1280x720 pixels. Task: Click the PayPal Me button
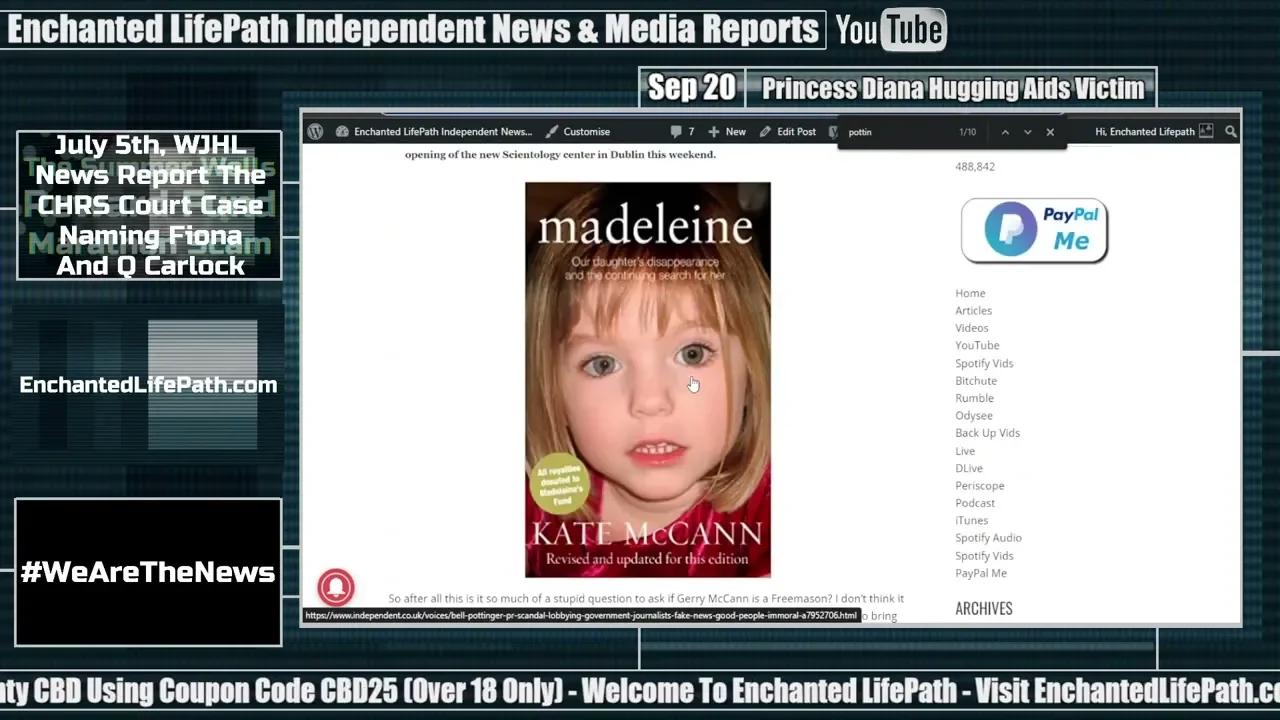pos(981,572)
